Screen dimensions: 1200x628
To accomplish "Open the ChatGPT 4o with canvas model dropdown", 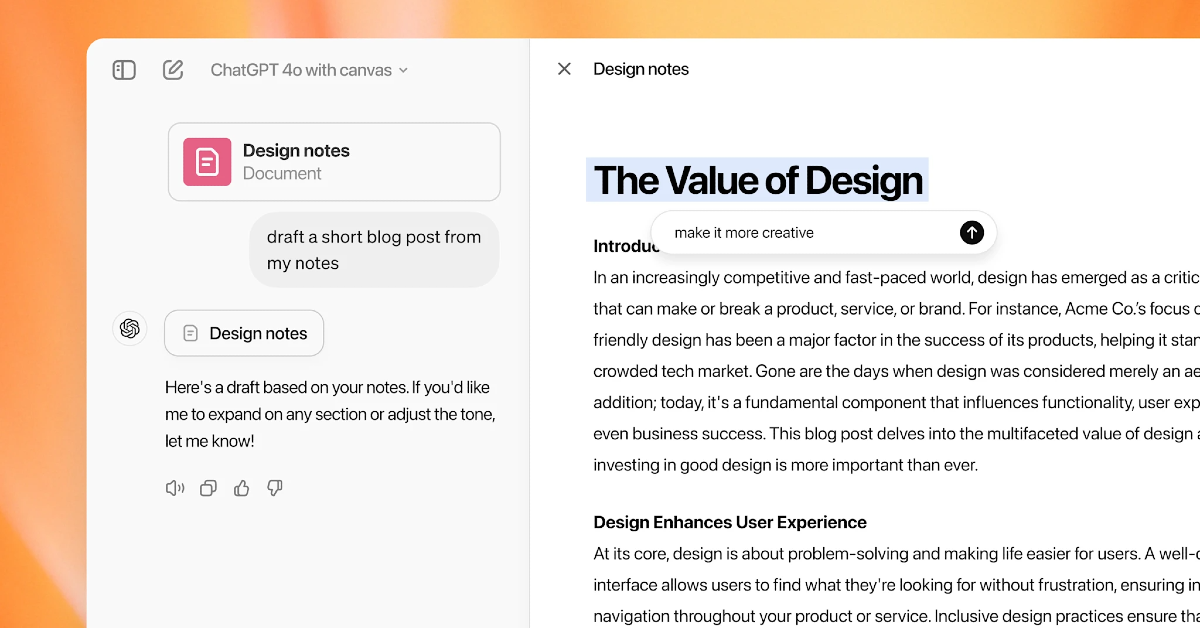I will 309,70.
